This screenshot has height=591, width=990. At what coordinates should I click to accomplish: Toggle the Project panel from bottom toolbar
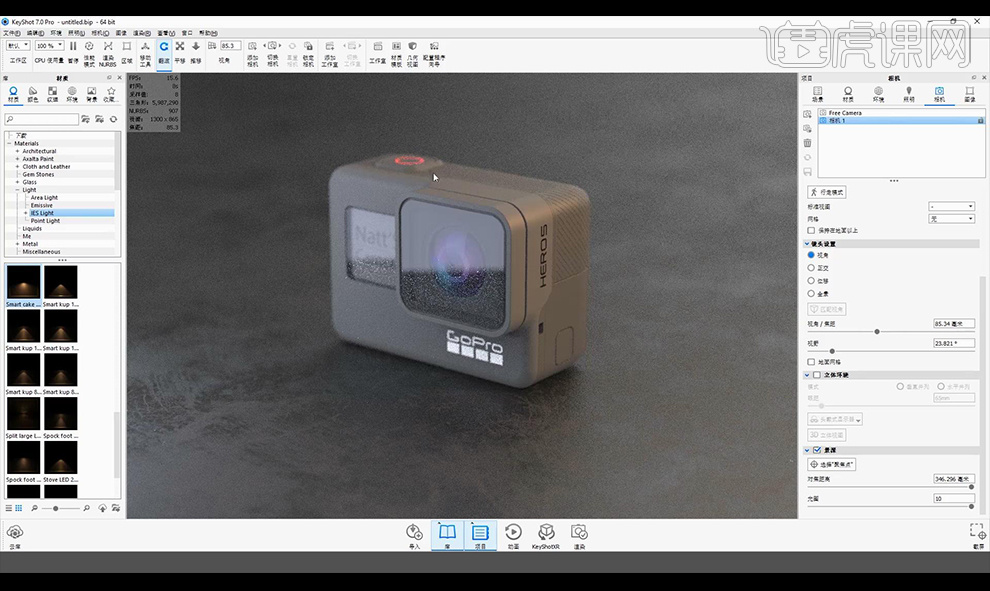pyautogui.click(x=480, y=535)
